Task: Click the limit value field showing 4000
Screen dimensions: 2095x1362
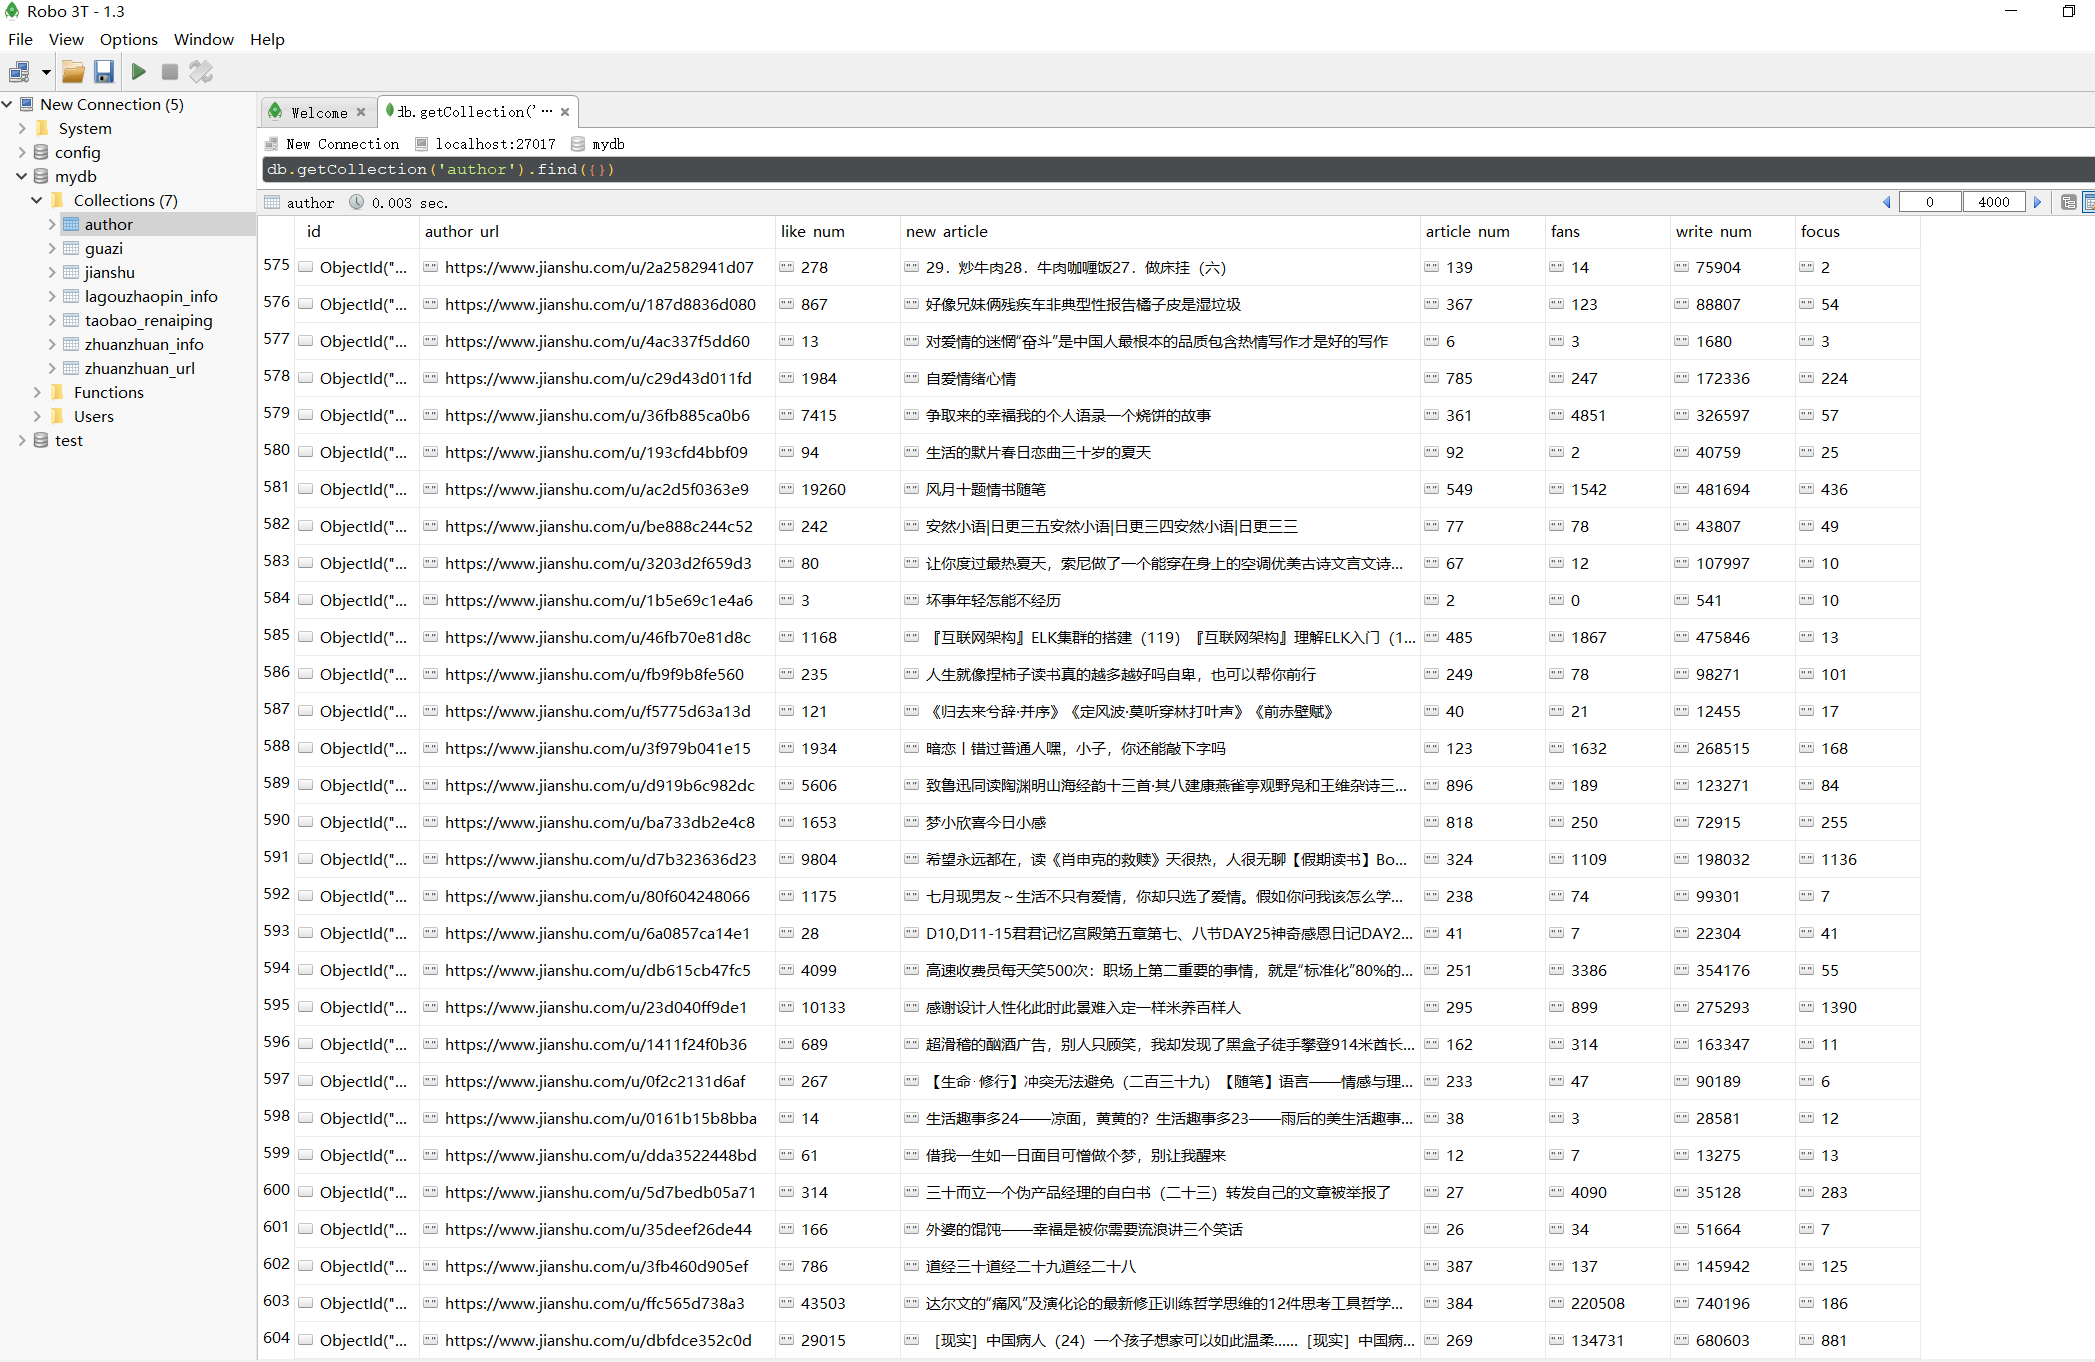Action: tap(1994, 202)
